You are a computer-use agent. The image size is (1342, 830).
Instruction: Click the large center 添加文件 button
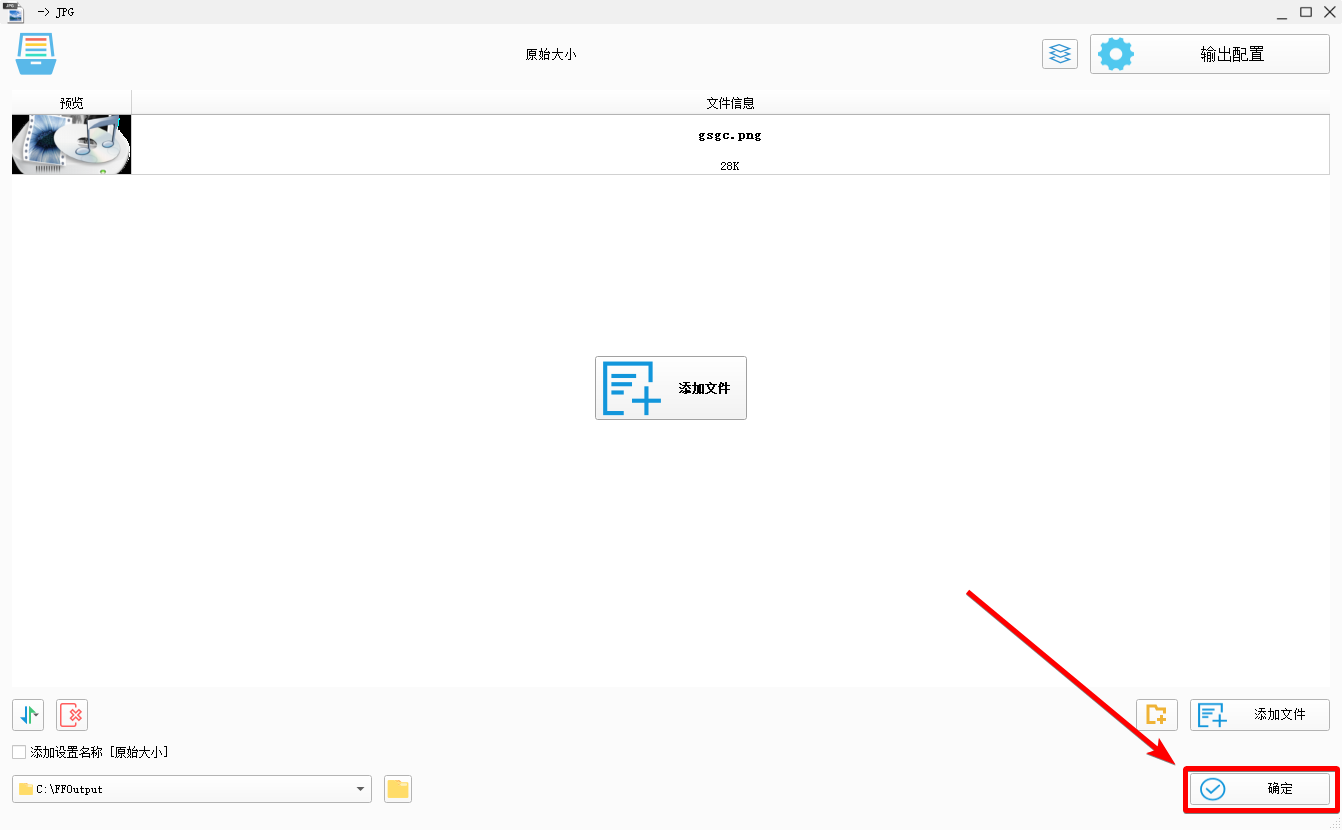(x=671, y=388)
